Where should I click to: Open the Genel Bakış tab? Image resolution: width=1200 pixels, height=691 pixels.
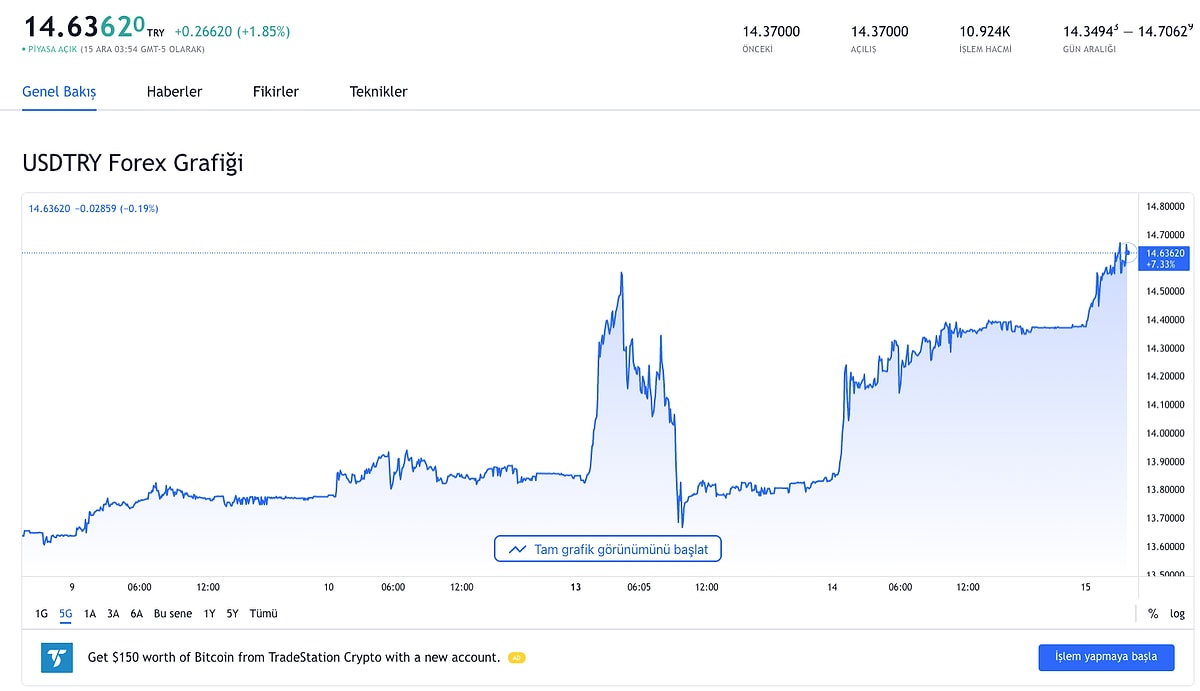pos(59,92)
